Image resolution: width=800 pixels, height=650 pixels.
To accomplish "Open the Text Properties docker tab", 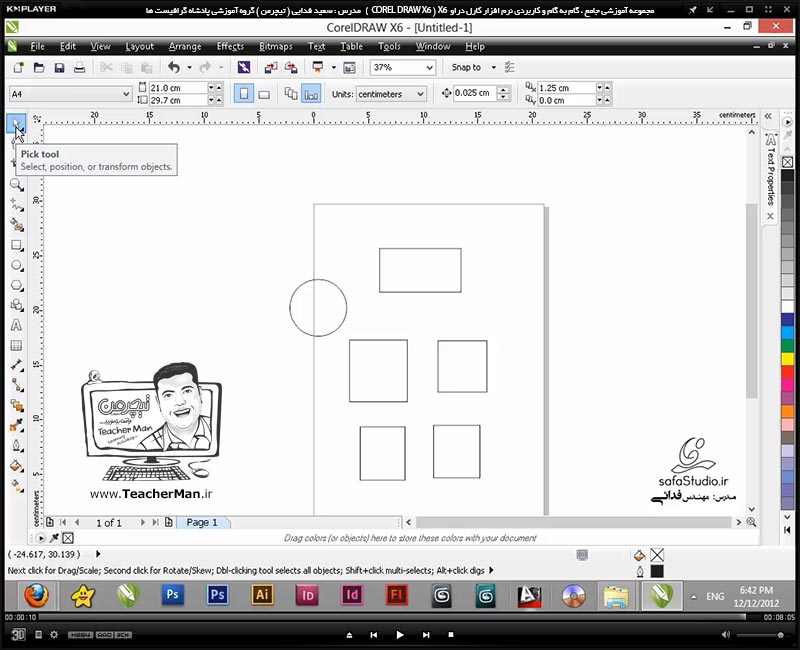I will coord(770,168).
